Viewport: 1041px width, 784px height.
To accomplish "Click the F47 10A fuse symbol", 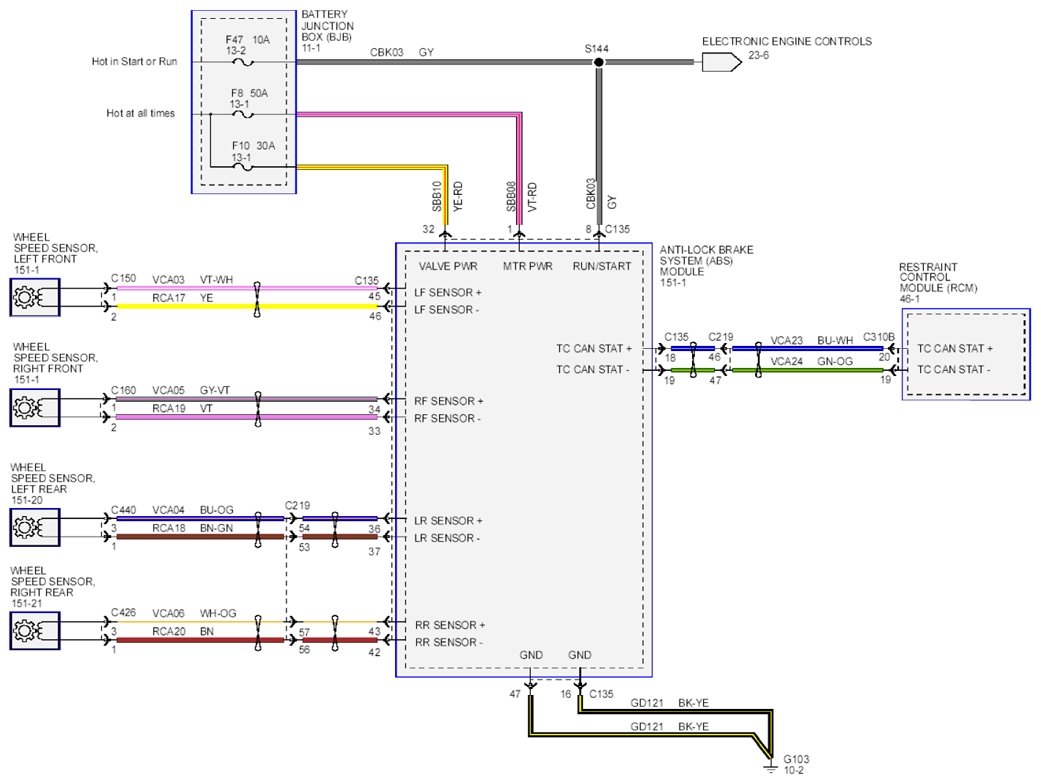I will (x=244, y=62).
